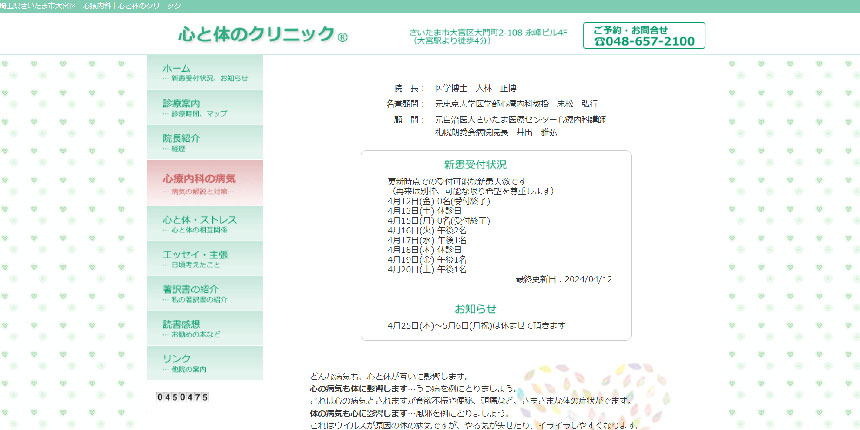This screenshot has height=430, width=860.
Task: Click the paragraph starting 体の病気も心に影響します
Action: [x=410, y=413]
